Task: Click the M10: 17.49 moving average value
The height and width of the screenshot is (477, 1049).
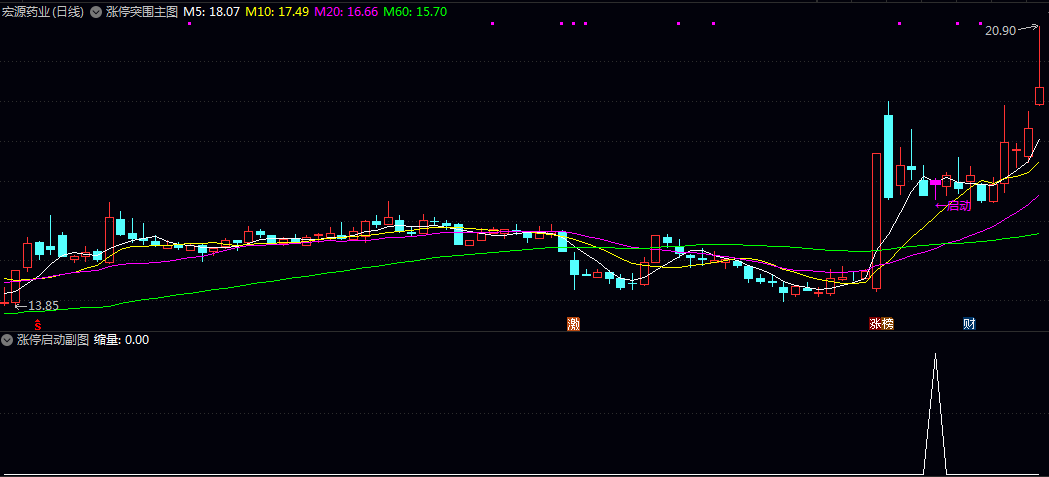Action: click(277, 12)
